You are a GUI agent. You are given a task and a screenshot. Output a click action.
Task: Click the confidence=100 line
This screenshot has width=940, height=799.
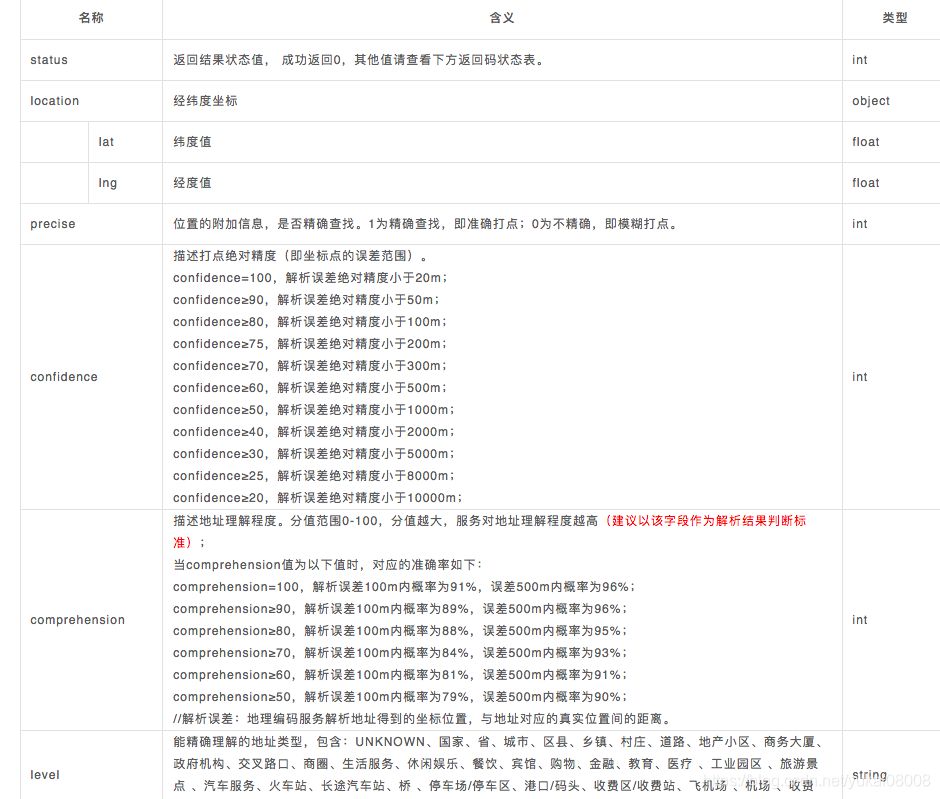click(x=310, y=278)
